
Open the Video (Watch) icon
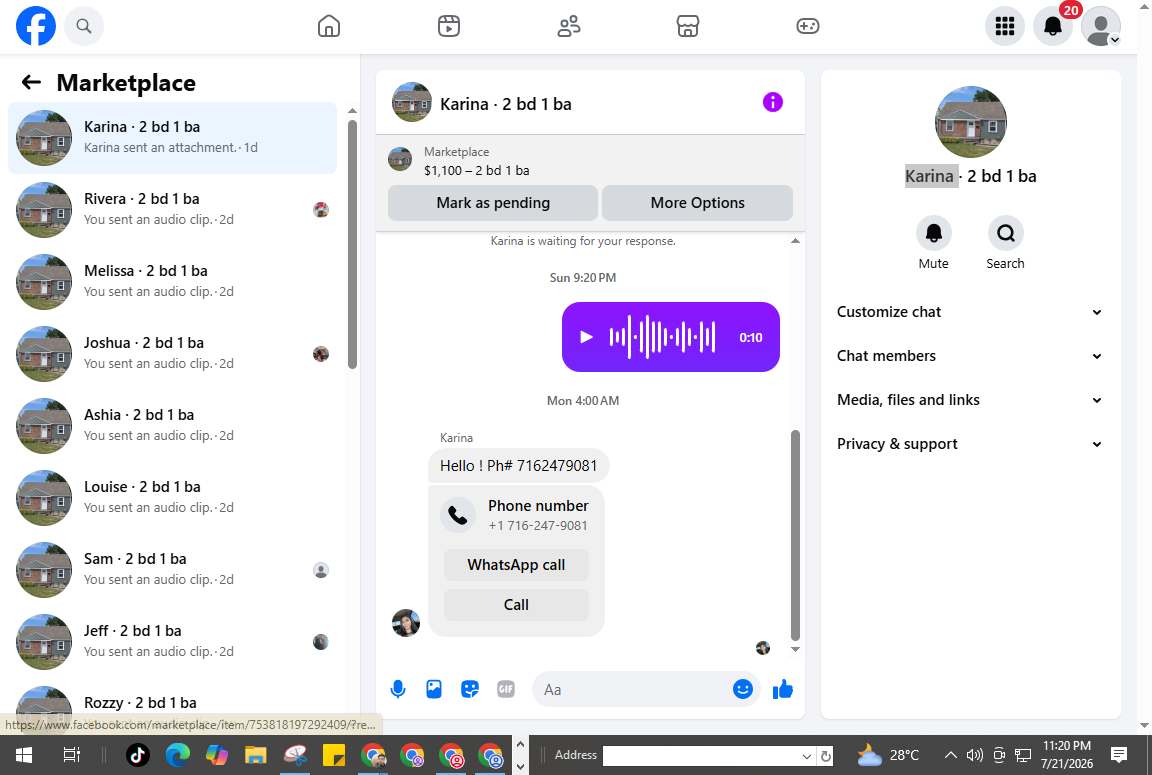click(x=449, y=26)
